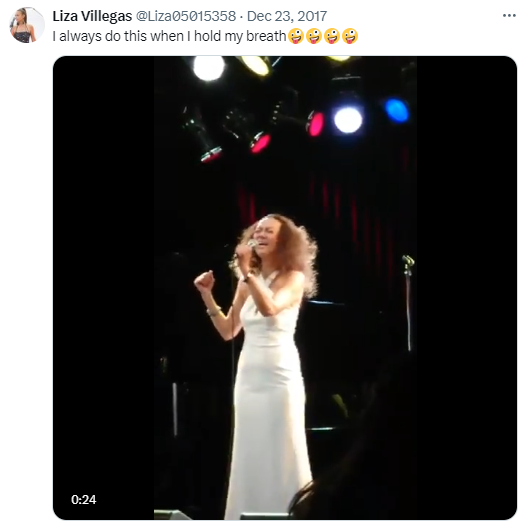Click the 0:24 video duration badge
This screenshot has width=526, height=523.
click(84, 500)
